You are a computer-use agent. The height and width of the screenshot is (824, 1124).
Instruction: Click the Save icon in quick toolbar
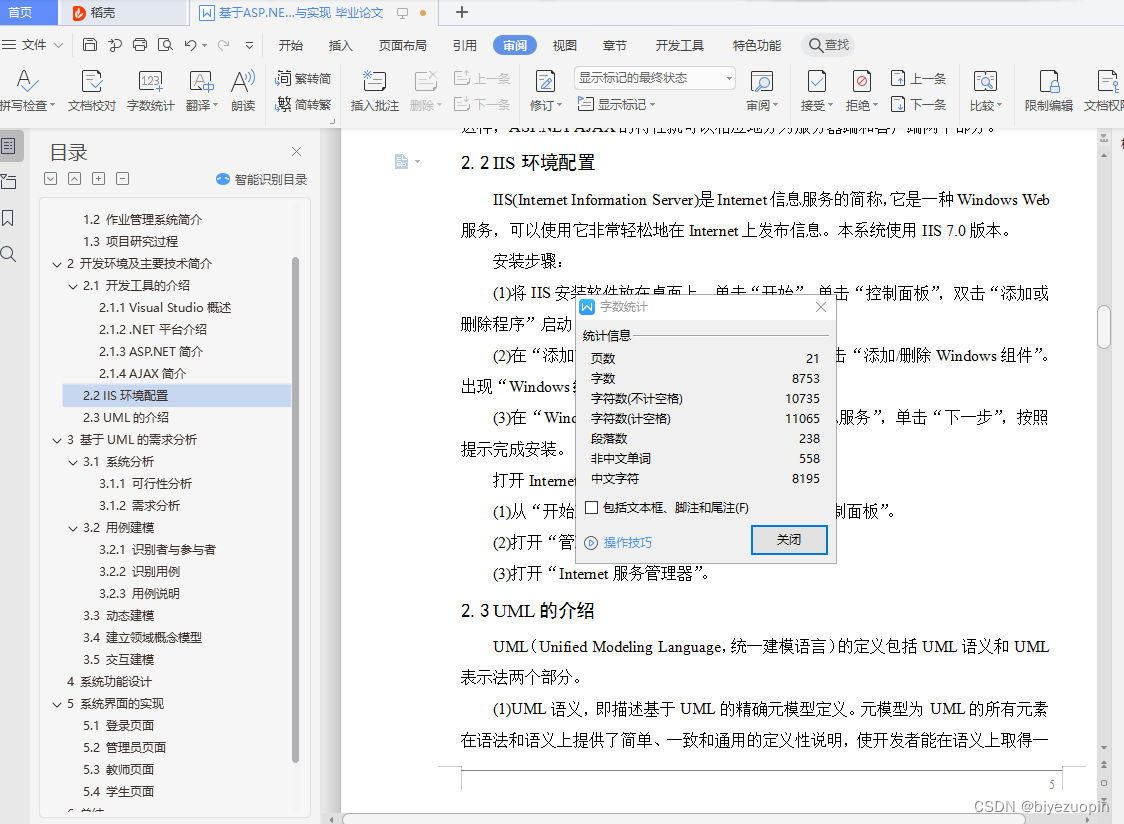click(x=90, y=45)
